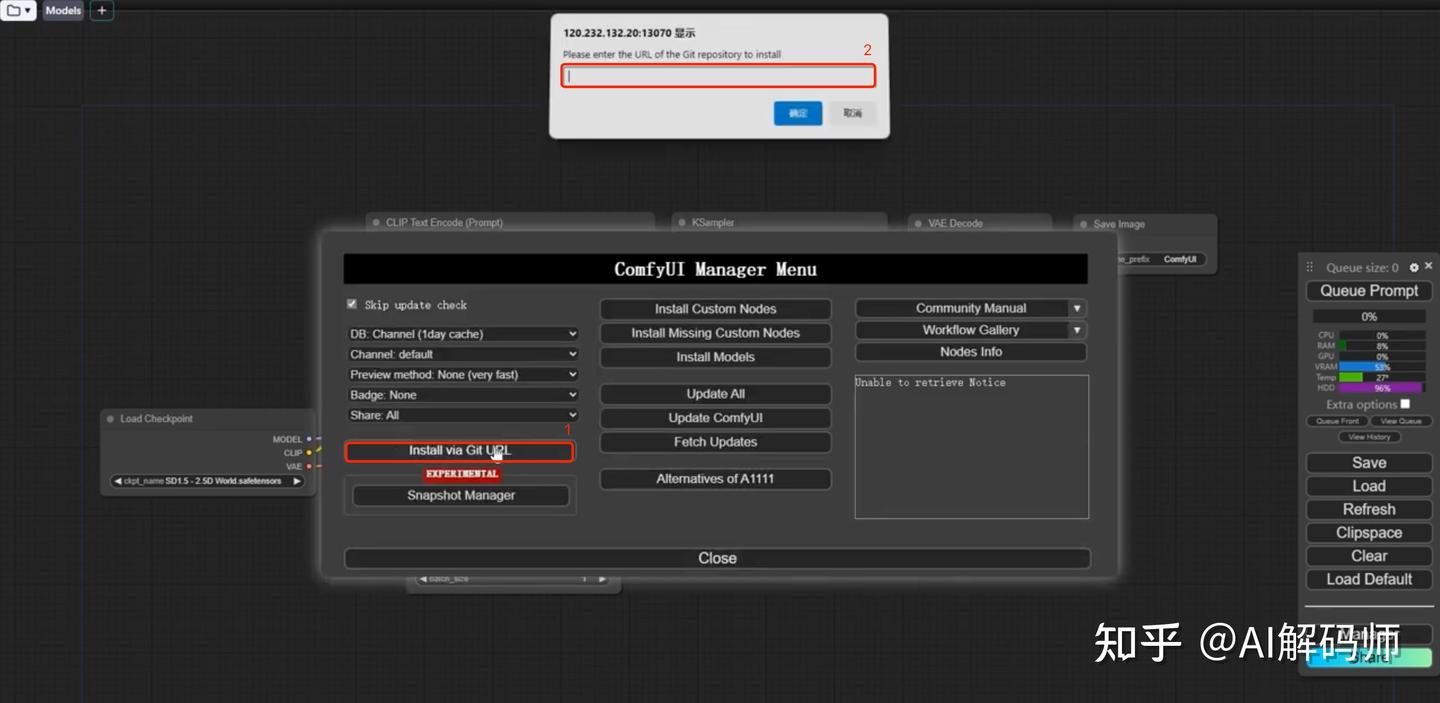This screenshot has width=1440, height=703.
Task: Click the collapse dot on VAE Decode node
Action: 919,223
